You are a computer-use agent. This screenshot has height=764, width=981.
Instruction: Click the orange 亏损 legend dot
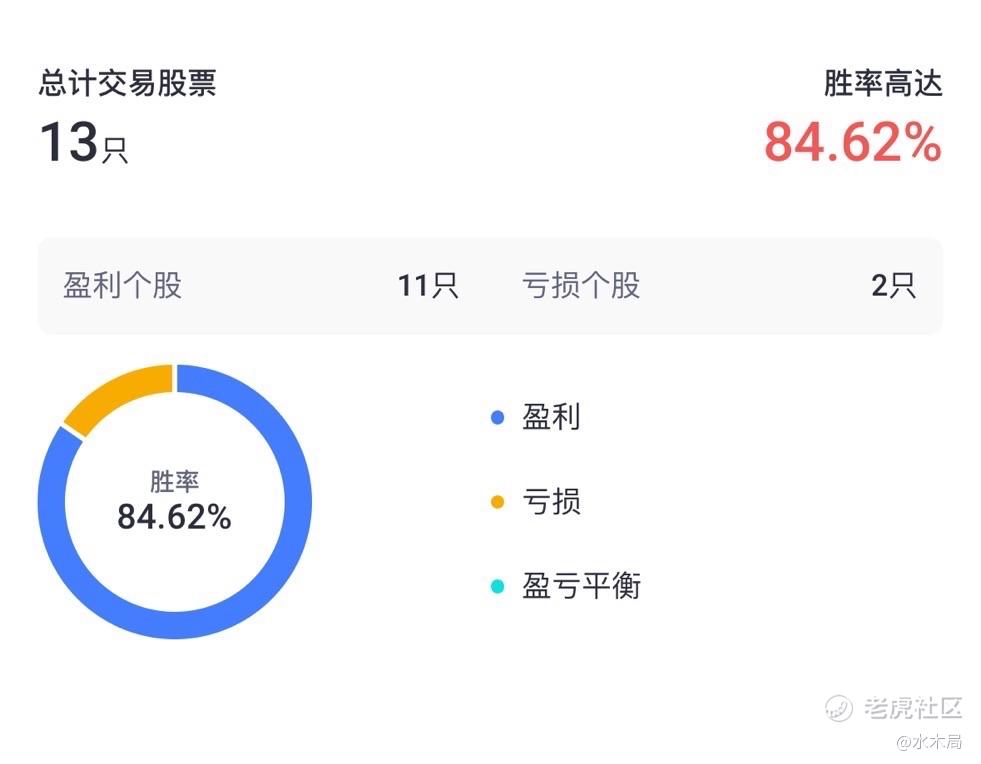(x=497, y=502)
